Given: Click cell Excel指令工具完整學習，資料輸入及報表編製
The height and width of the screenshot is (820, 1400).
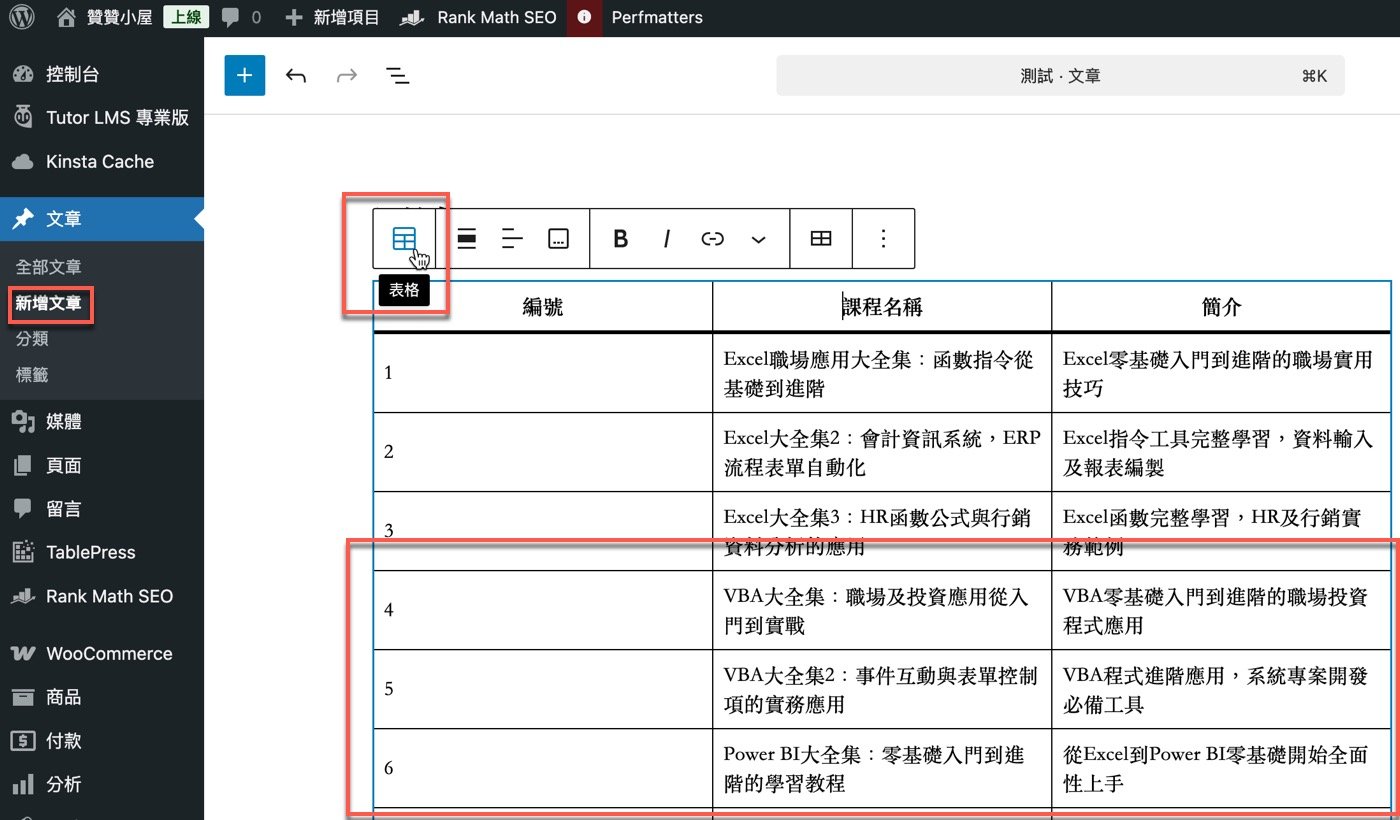Looking at the screenshot, I should (1221, 452).
